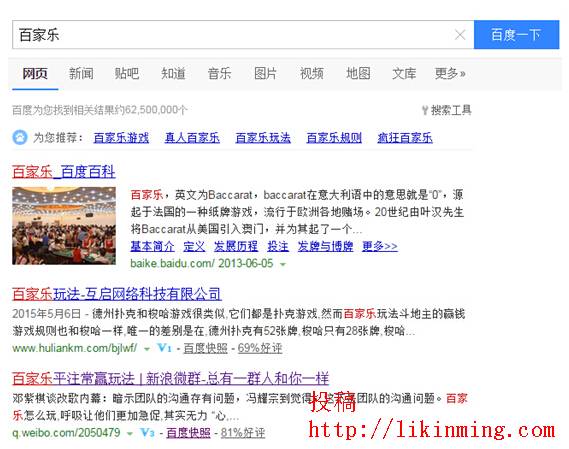Click the 百度一下 search button
This screenshot has height=449, width=569.
click(516, 34)
